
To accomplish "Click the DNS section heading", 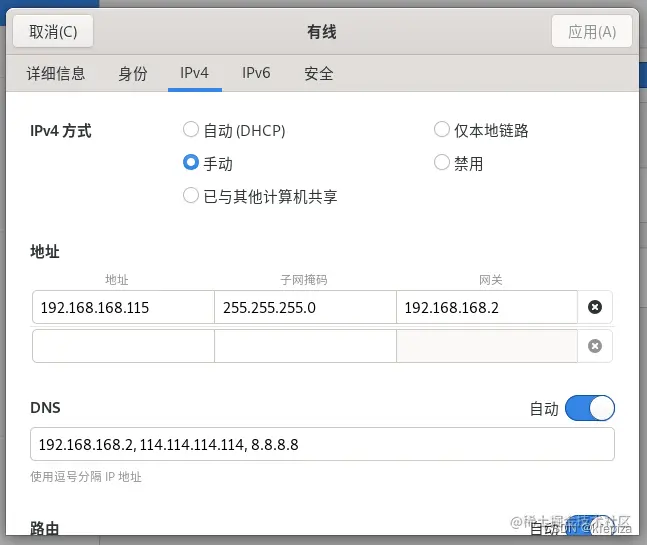I will pyautogui.click(x=45, y=408).
